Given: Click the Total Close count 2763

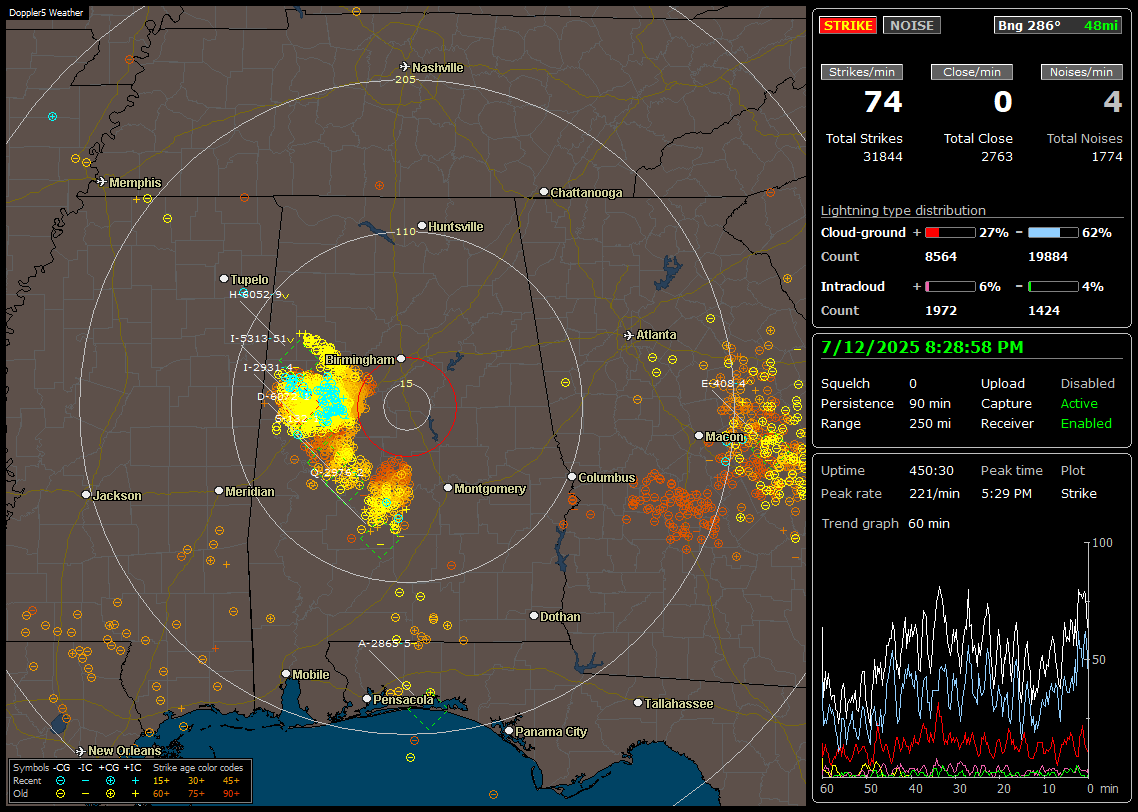Looking at the screenshot, I should 996,157.
